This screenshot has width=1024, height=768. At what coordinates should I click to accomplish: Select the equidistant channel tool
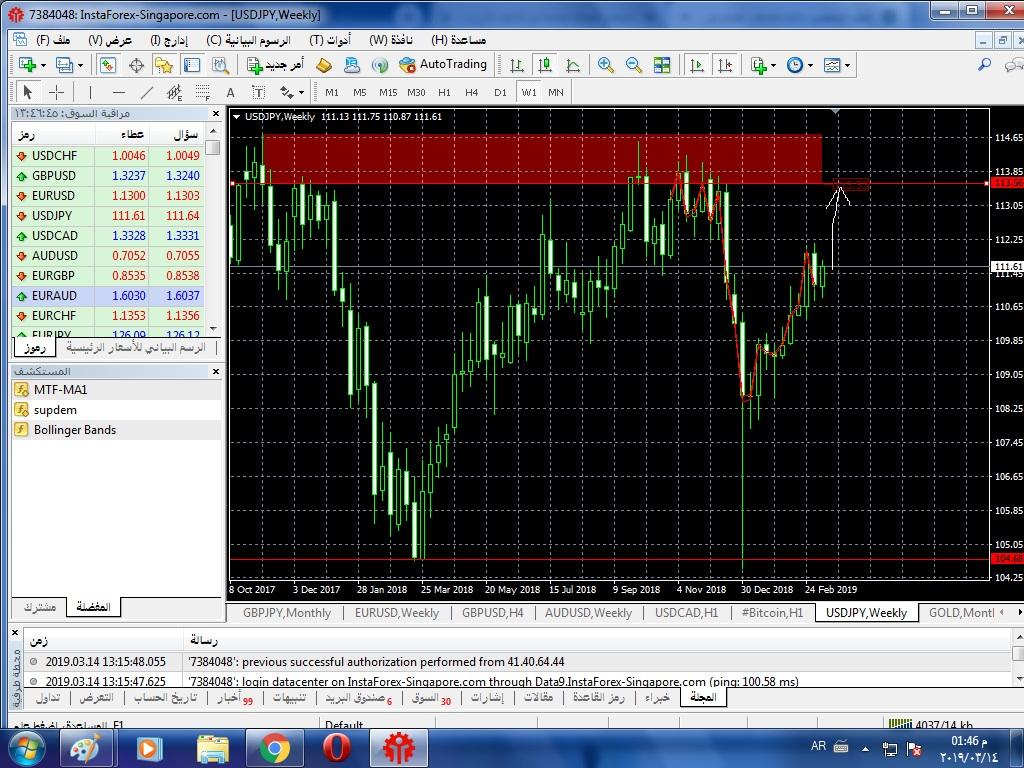point(174,92)
